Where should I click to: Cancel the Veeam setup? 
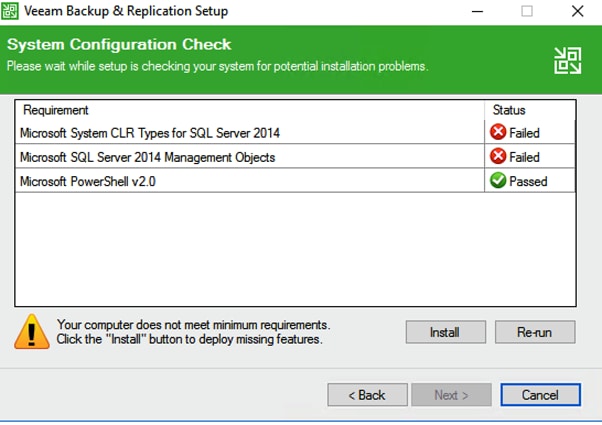(540, 395)
